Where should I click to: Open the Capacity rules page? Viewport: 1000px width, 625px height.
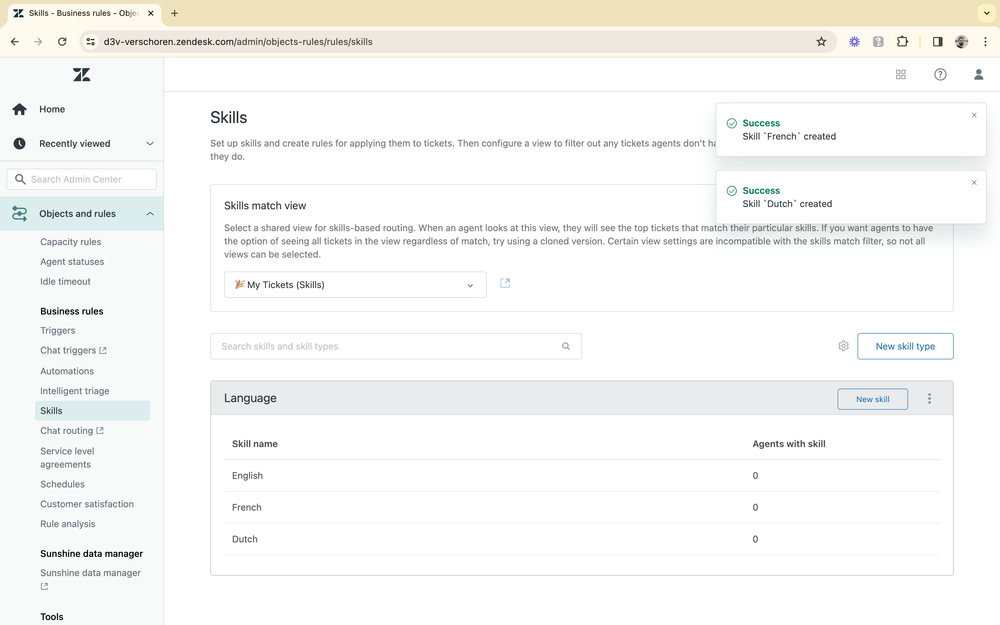point(70,241)
